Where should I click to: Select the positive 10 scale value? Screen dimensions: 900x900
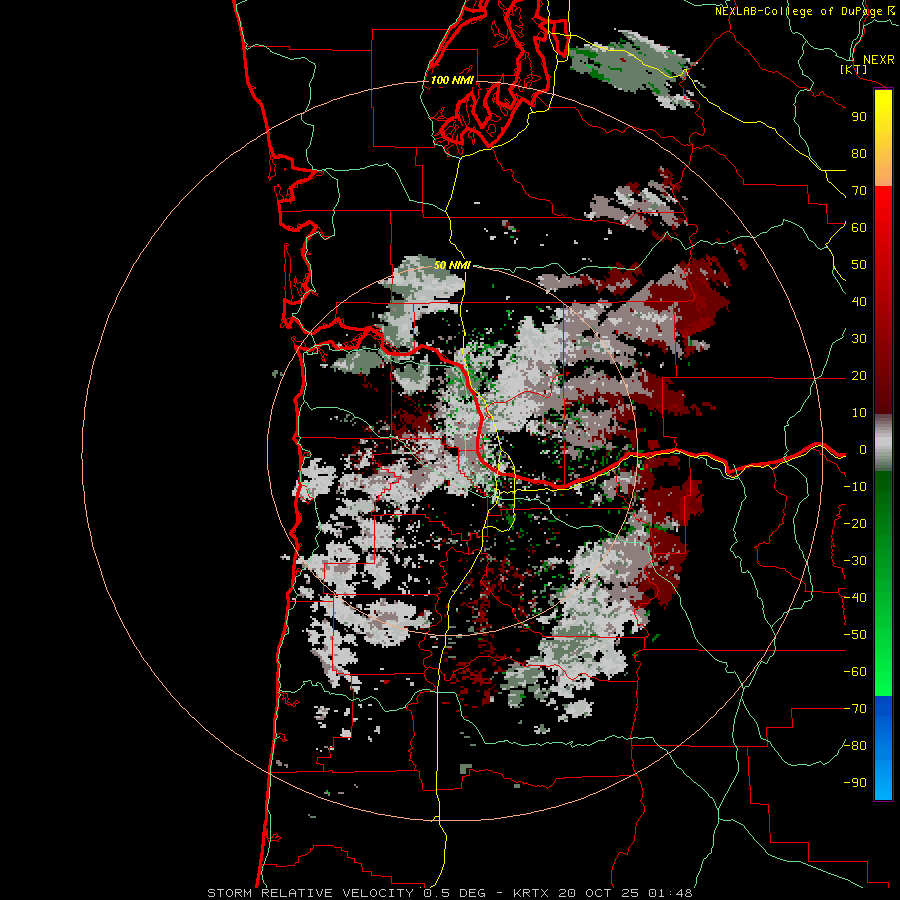pos(859,413)
